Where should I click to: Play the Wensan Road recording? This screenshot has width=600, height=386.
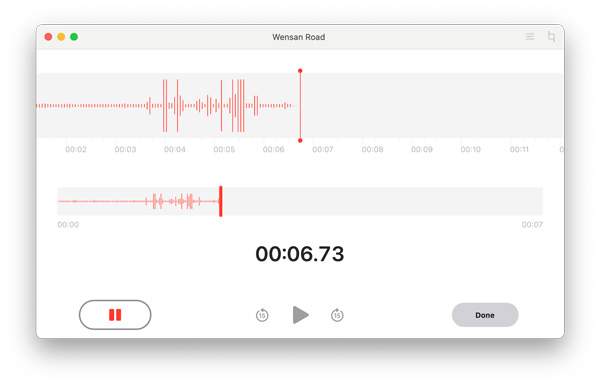pos(300,315)
